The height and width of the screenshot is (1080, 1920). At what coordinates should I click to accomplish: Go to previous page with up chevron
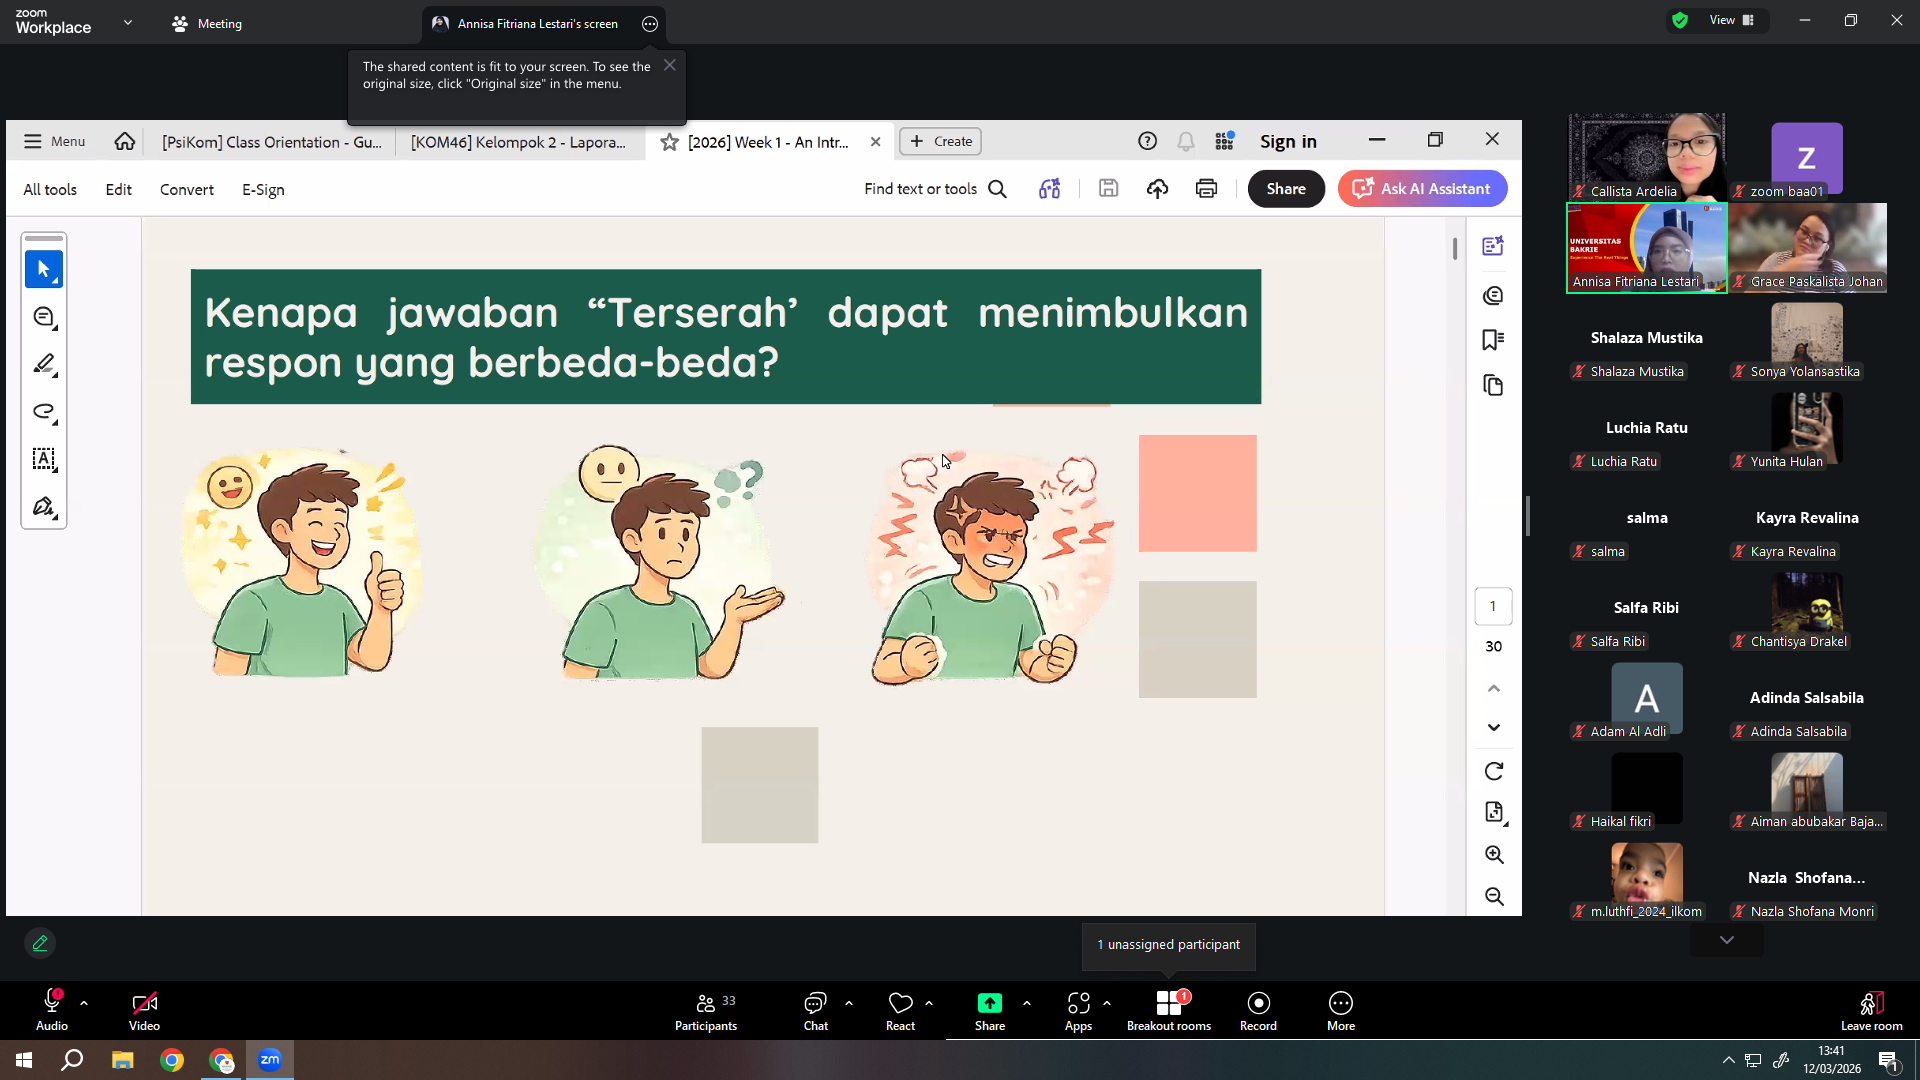(x=1494, y=688)
